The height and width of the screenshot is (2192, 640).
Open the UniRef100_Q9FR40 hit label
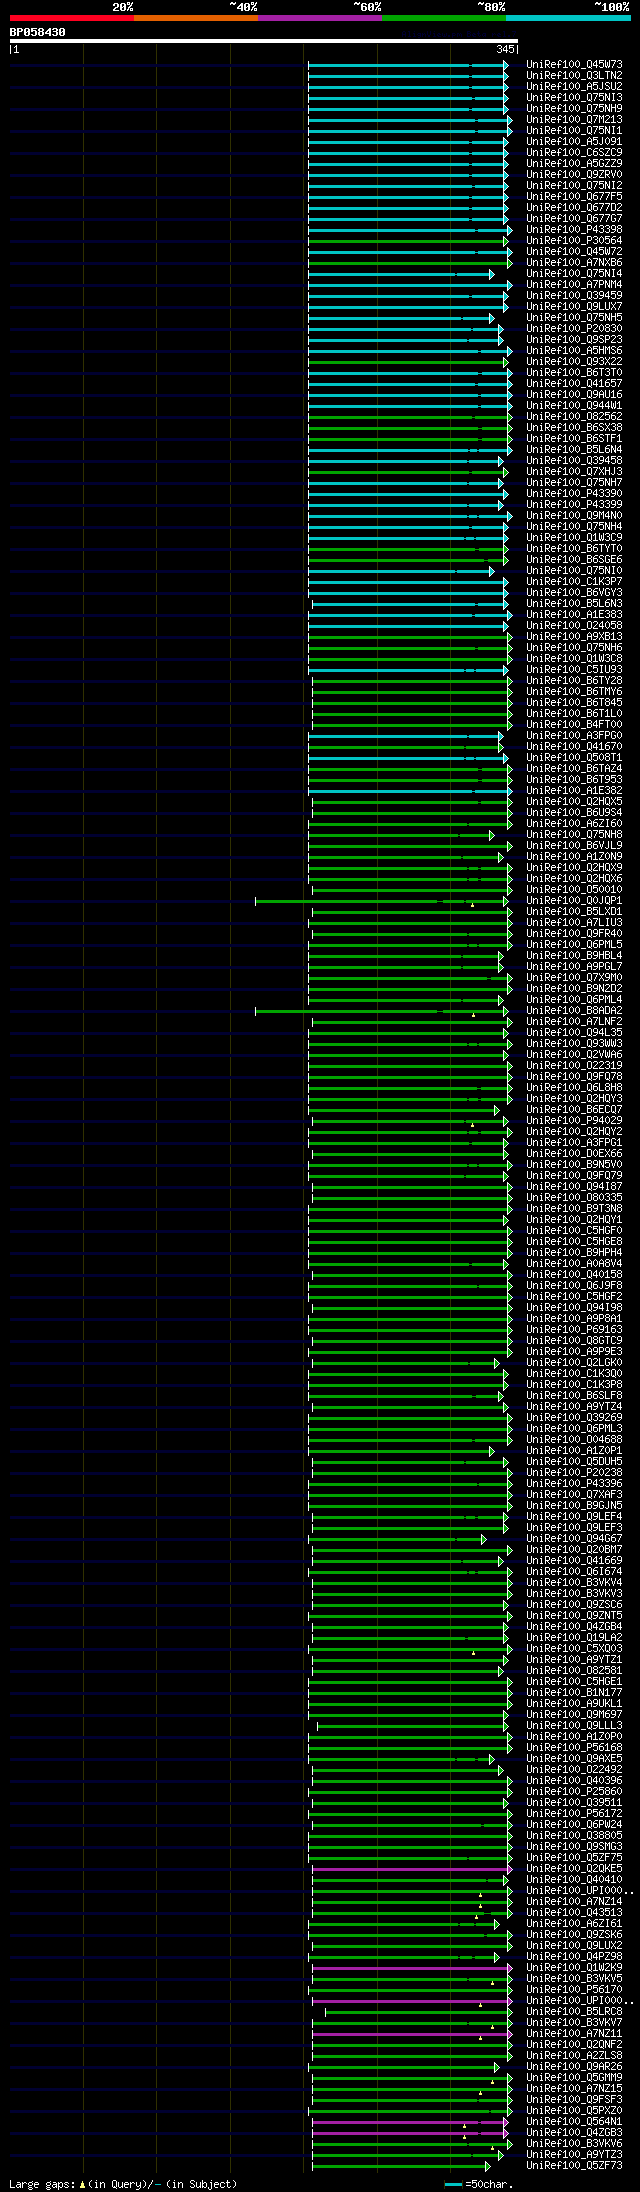click(x=574, y=934)
